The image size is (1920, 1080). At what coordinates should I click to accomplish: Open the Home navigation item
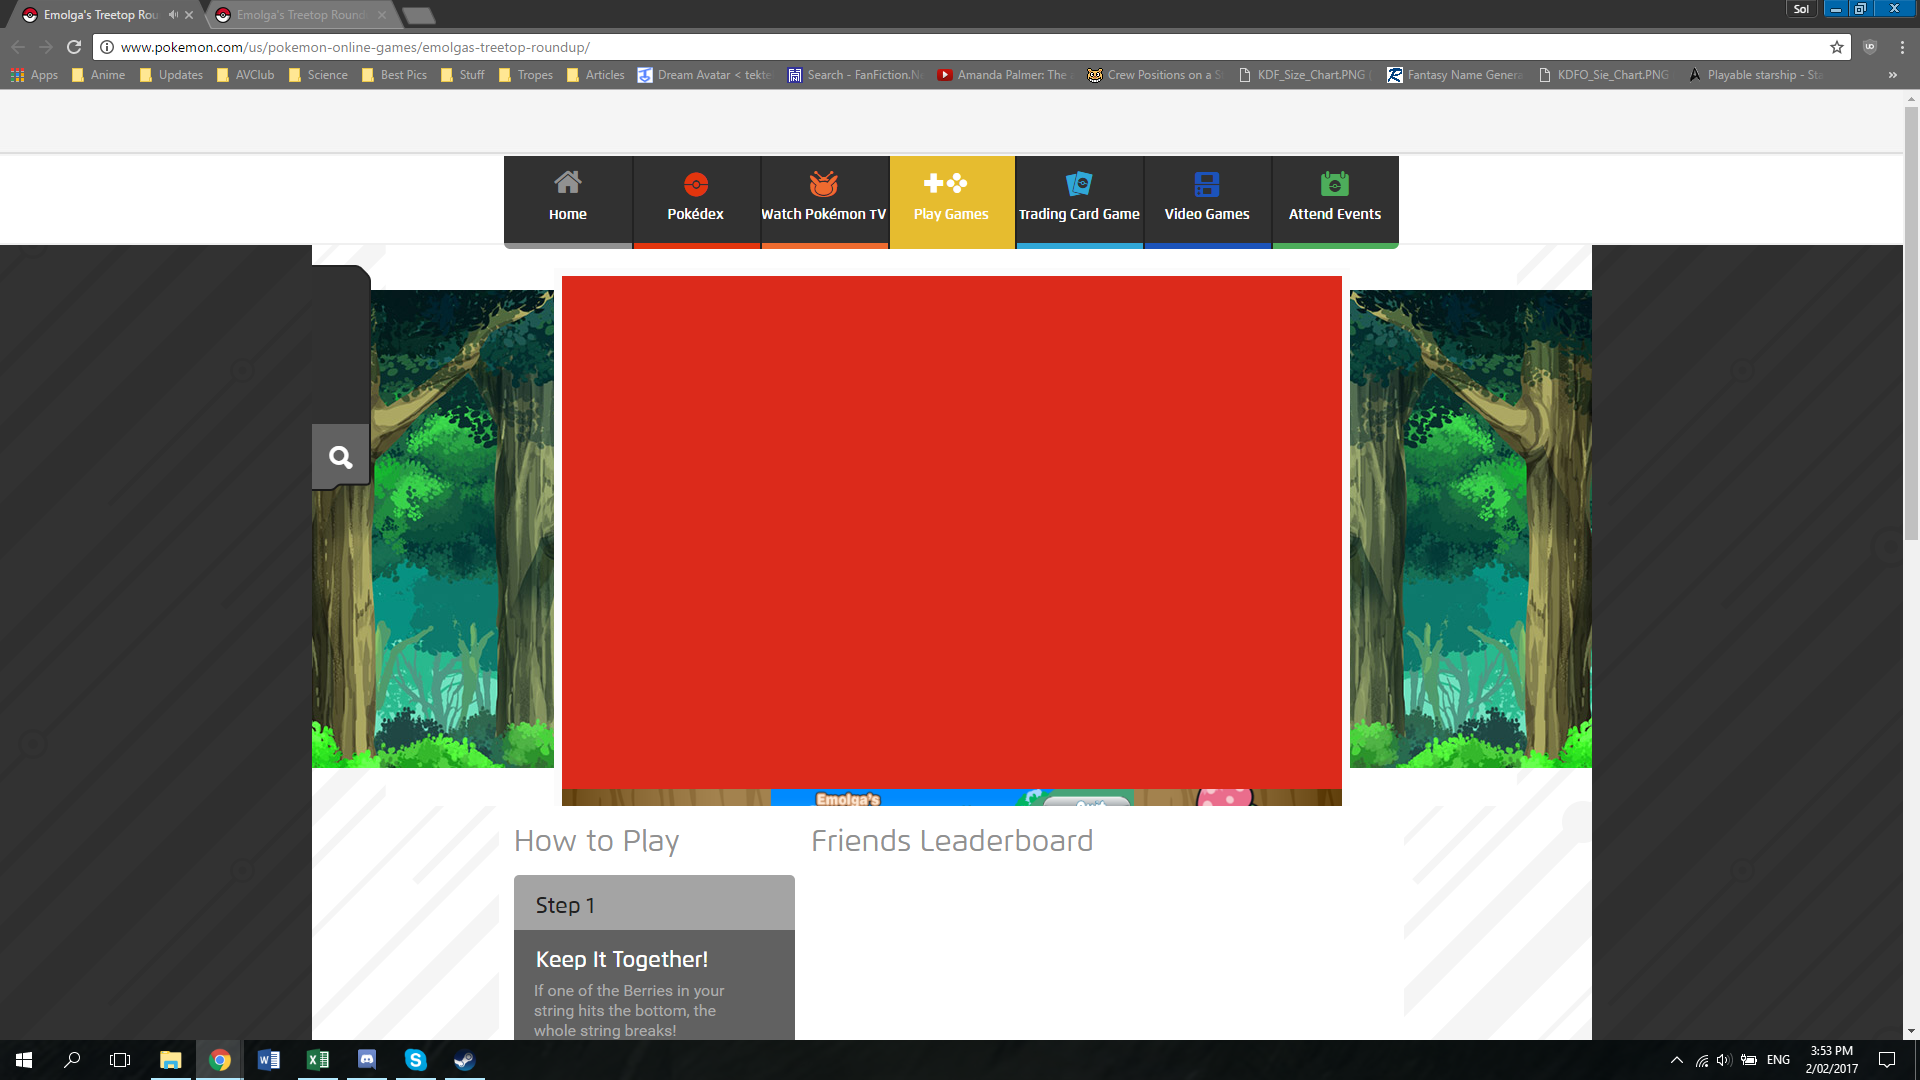pyautogui.click(x=567, y=200)
